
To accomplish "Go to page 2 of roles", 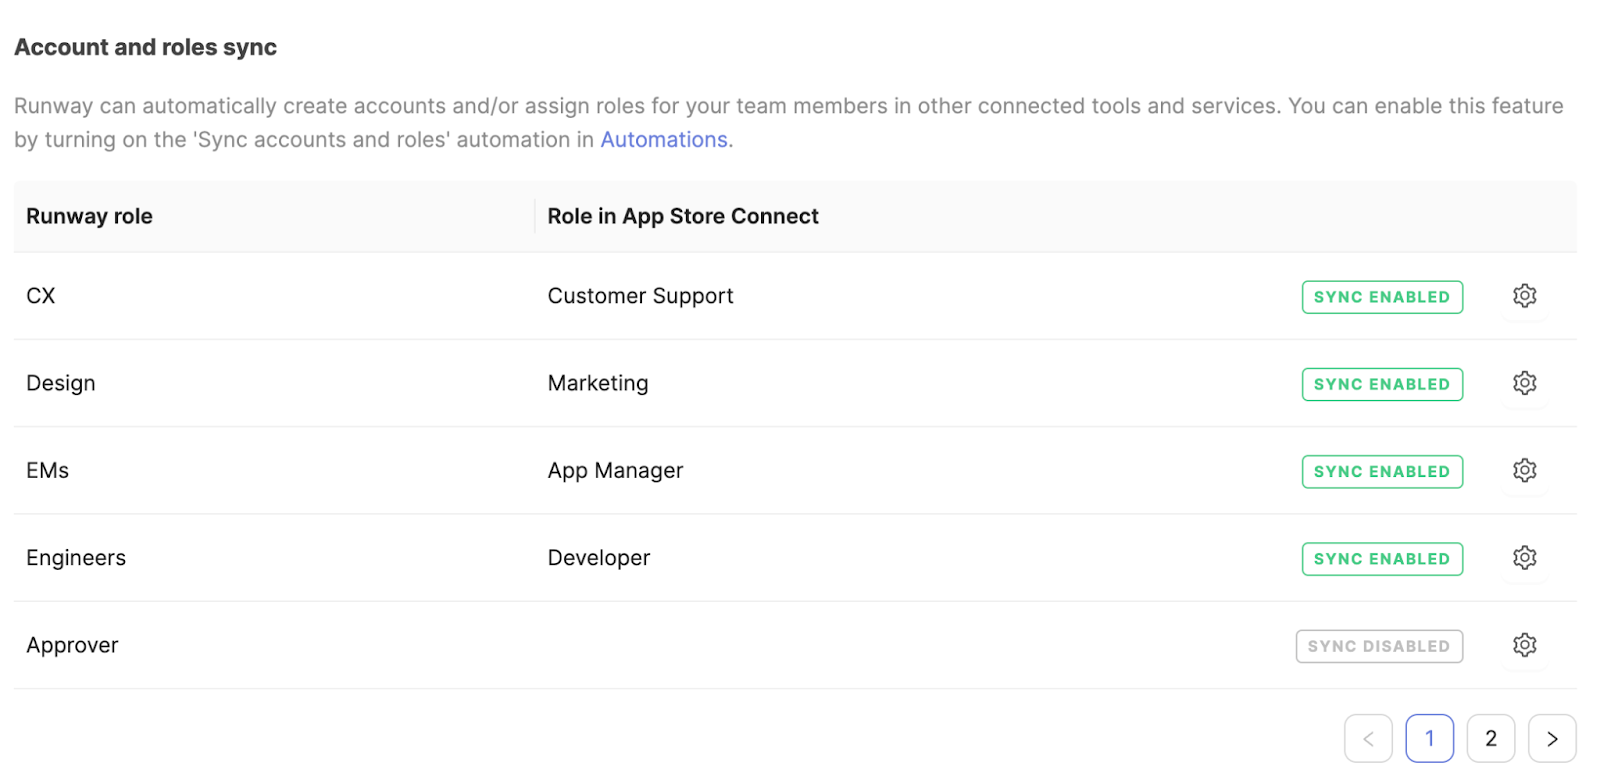I will [x=1490, y=739].
